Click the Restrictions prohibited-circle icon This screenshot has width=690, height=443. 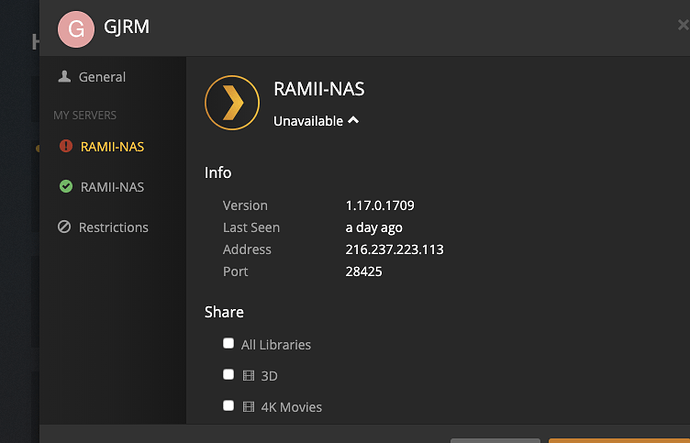64,227
